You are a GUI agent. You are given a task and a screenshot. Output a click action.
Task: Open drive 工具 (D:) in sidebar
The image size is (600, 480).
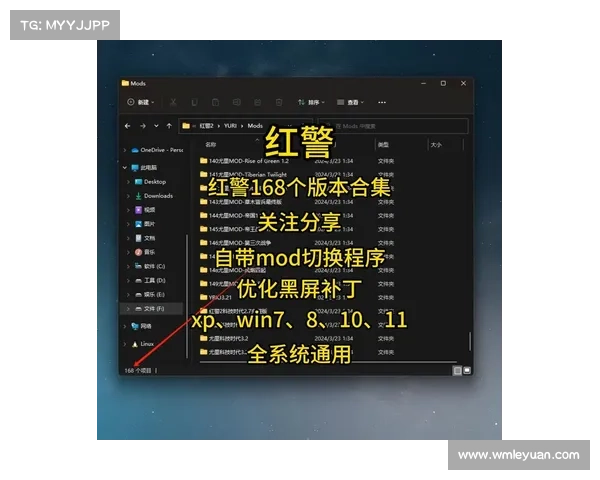[150, 281]
